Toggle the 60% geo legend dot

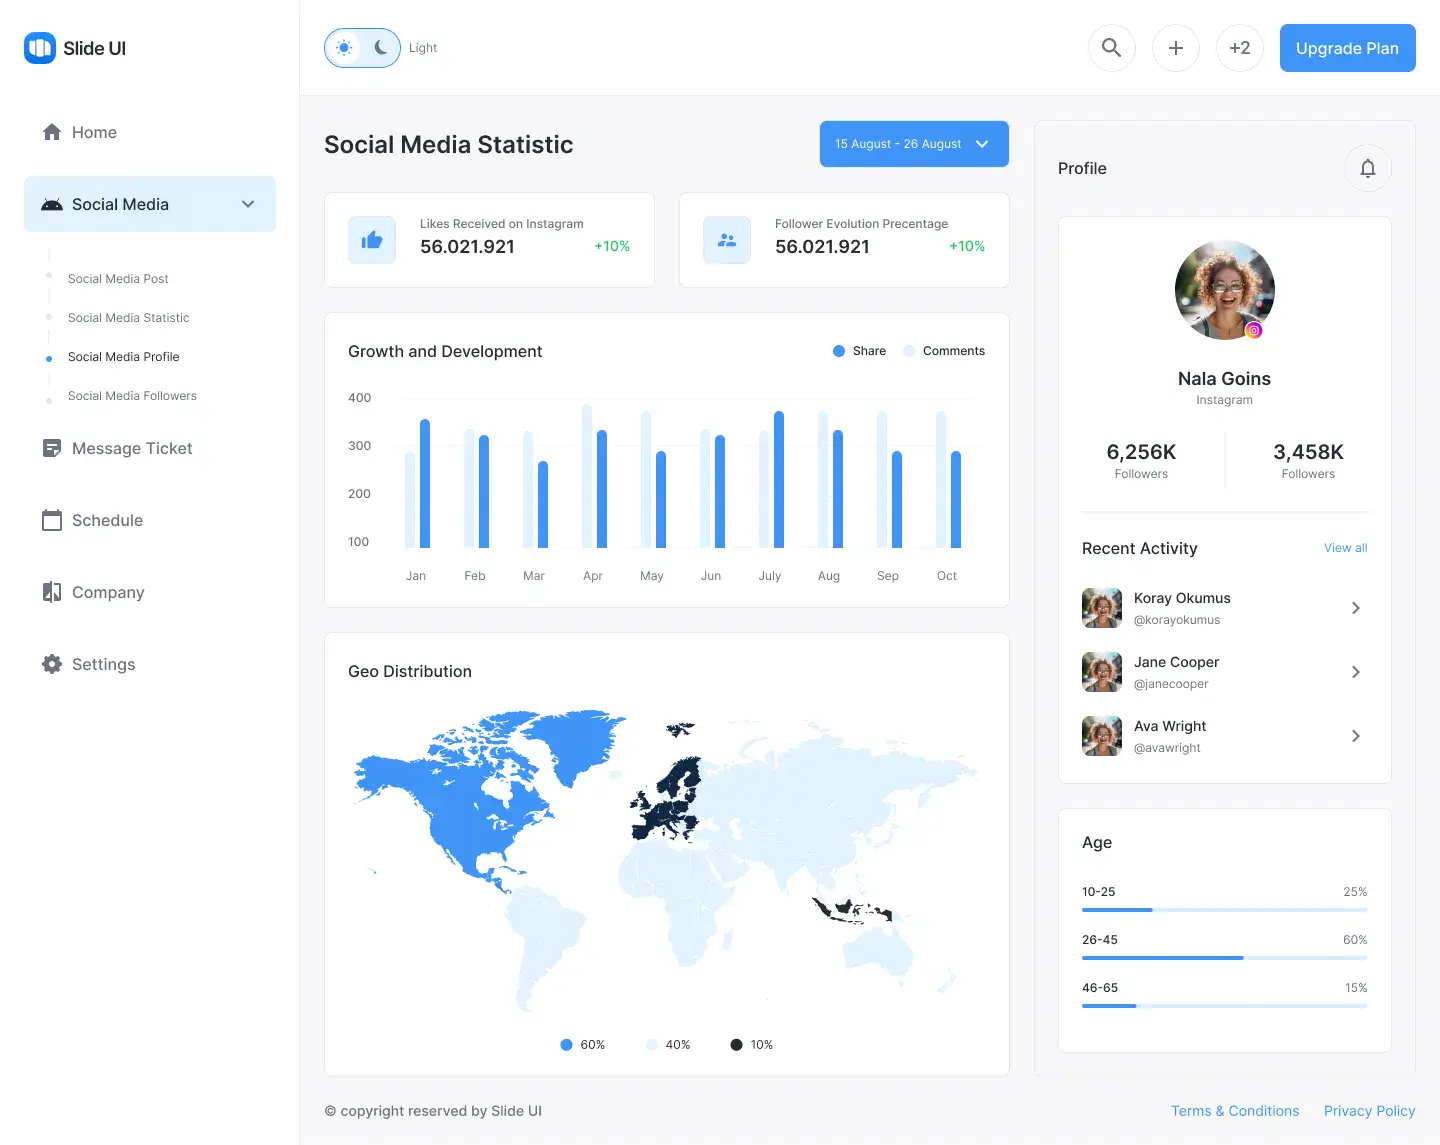tap(566, 1045)
